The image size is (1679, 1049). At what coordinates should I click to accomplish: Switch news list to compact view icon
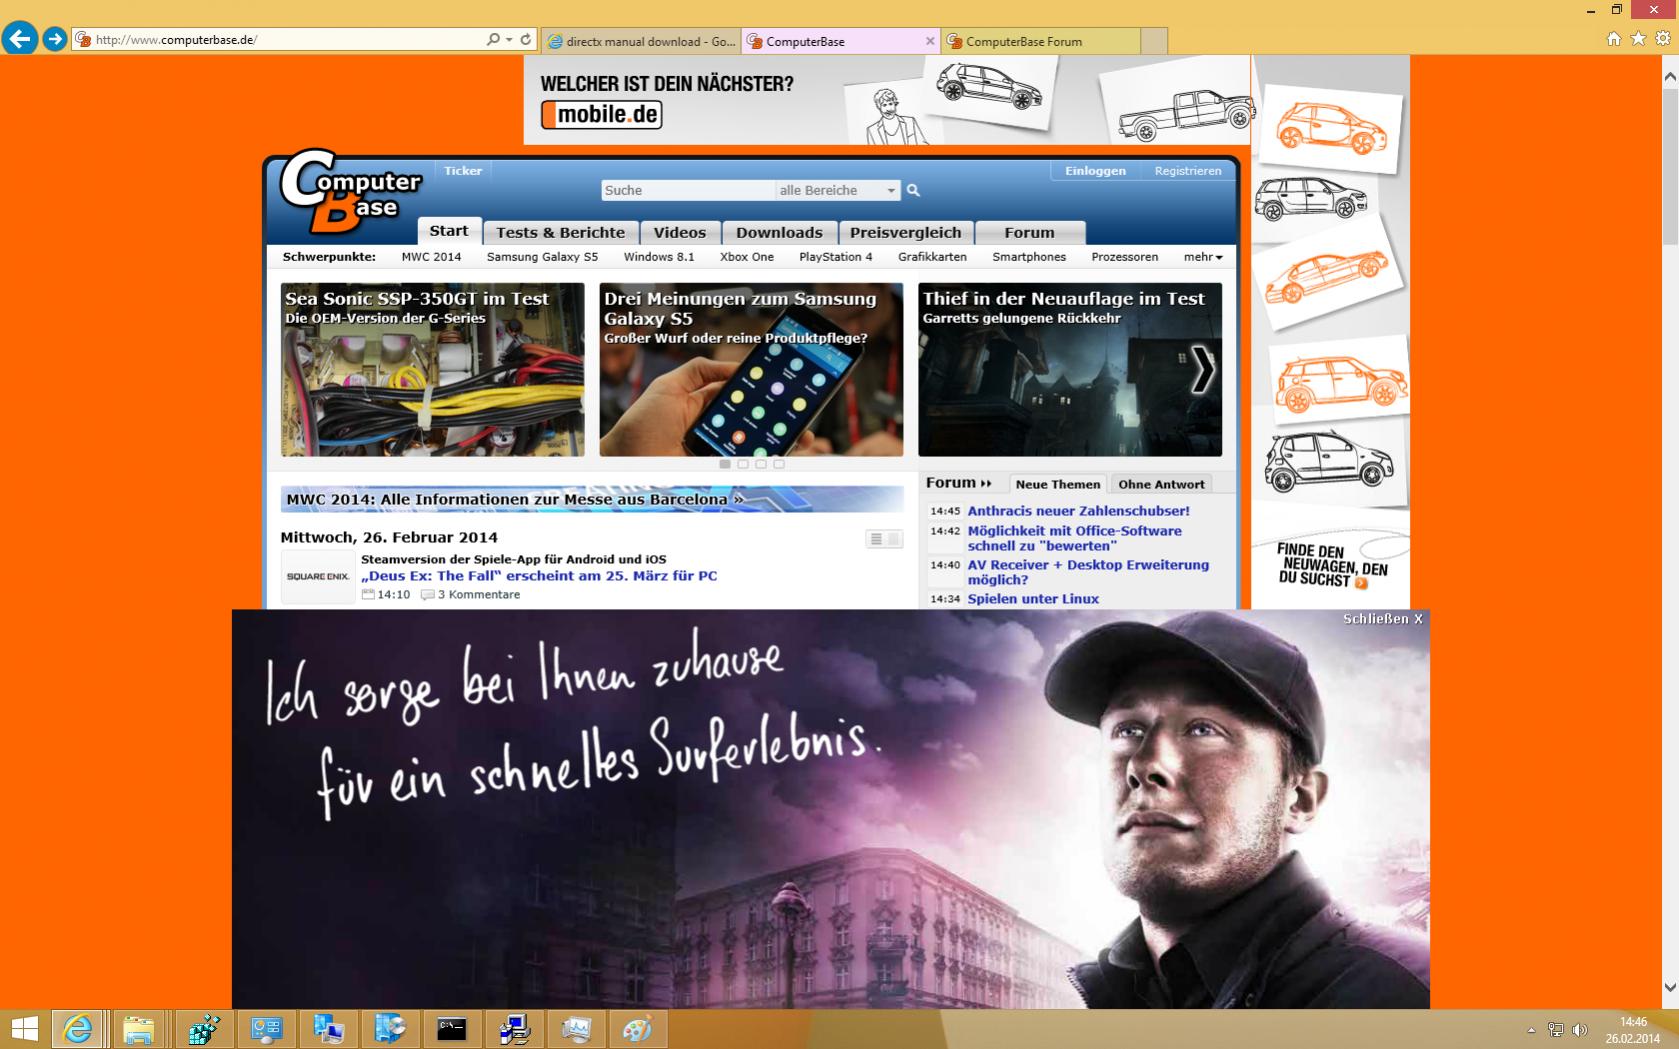click(876, 539)
